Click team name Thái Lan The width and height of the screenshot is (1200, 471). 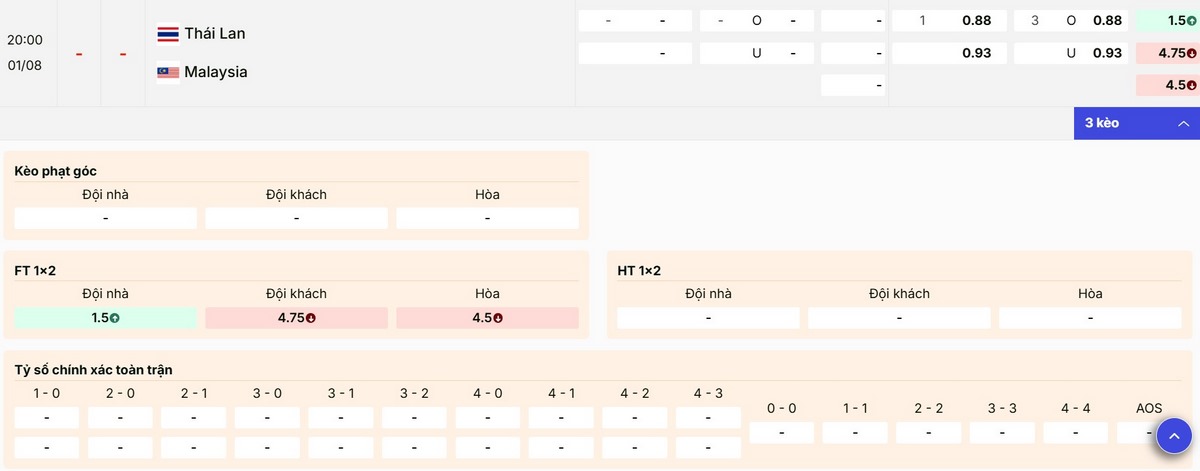[215, 34]
